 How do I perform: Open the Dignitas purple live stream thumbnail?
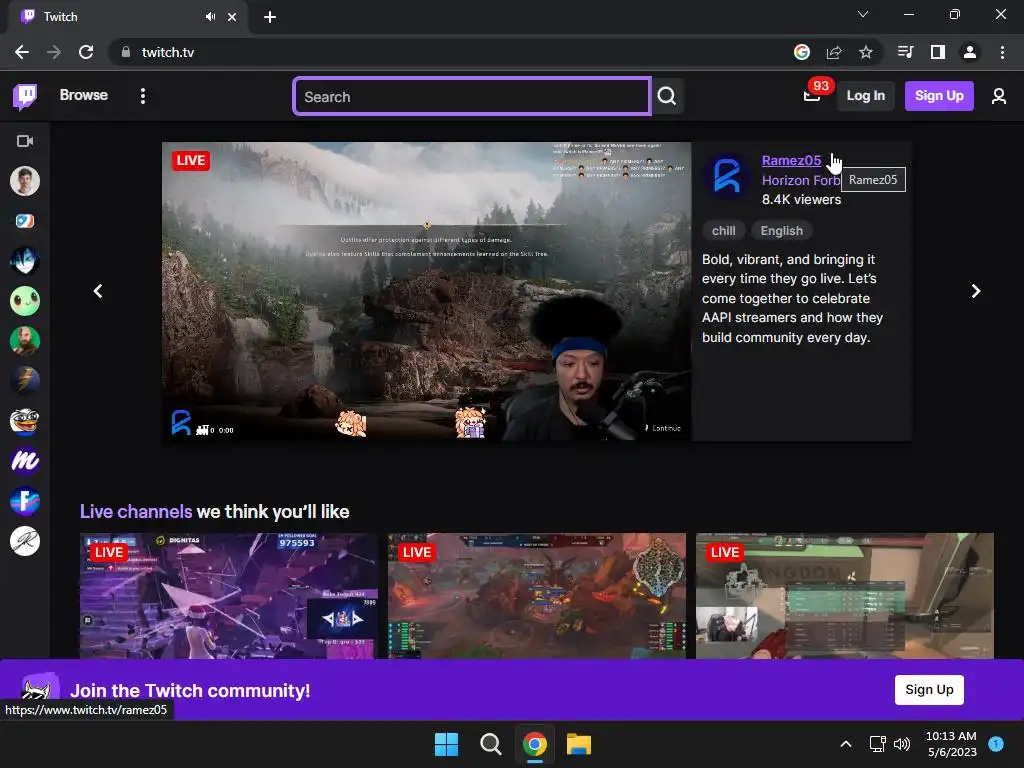click(229, 596)
